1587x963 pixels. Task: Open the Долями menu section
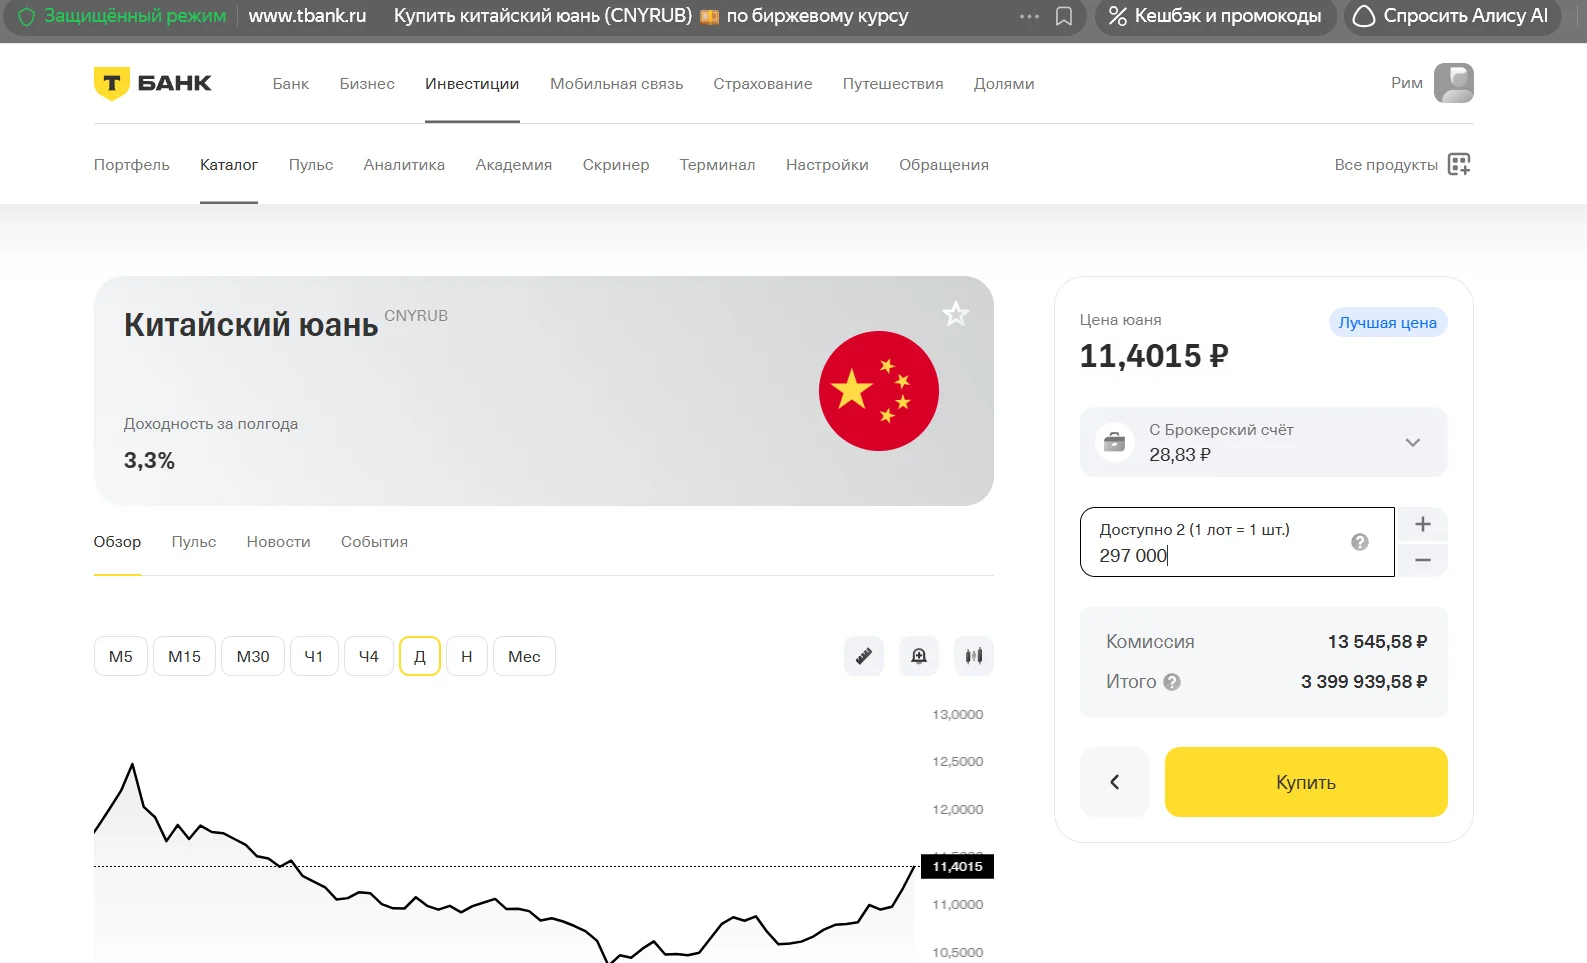click(x=1004, y=84)
